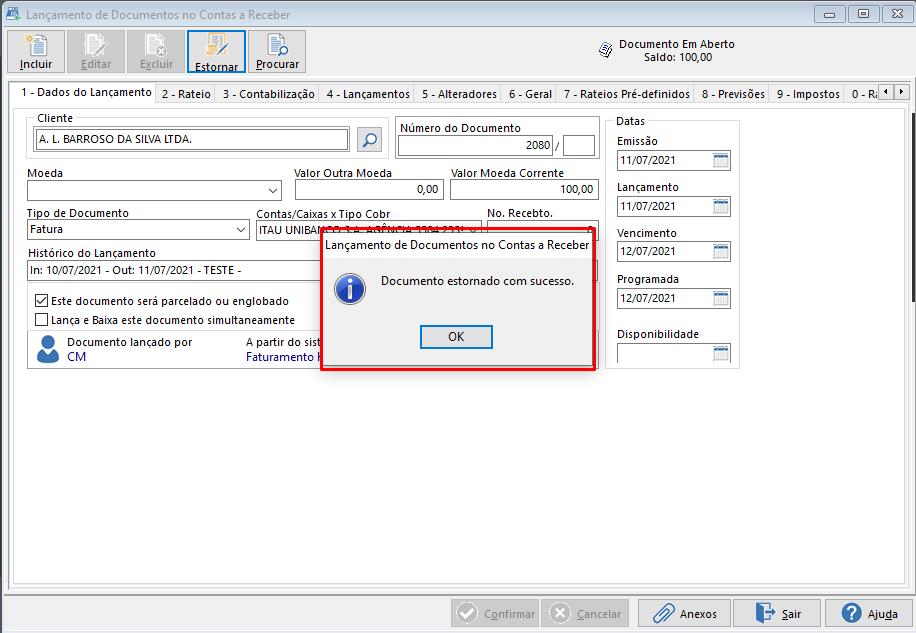Click the user avatar beside Documento lançado por
916x633 pixels.
coord(47,349)
